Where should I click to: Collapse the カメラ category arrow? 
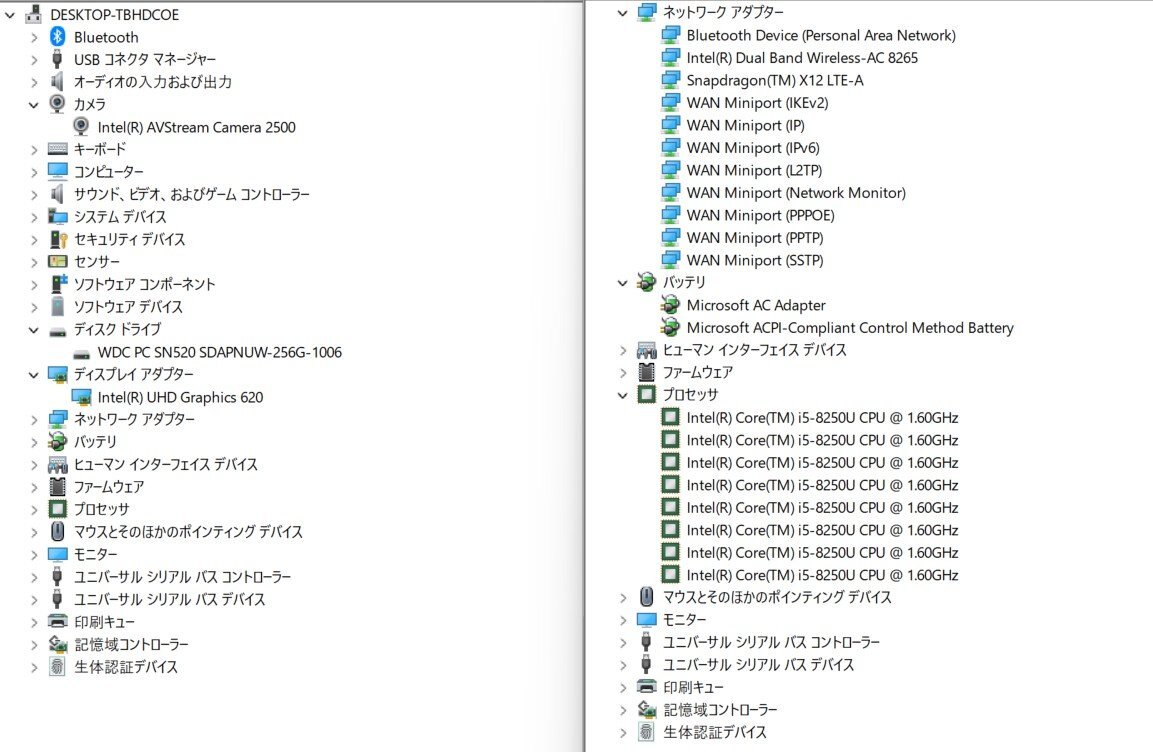click(34, 104)
